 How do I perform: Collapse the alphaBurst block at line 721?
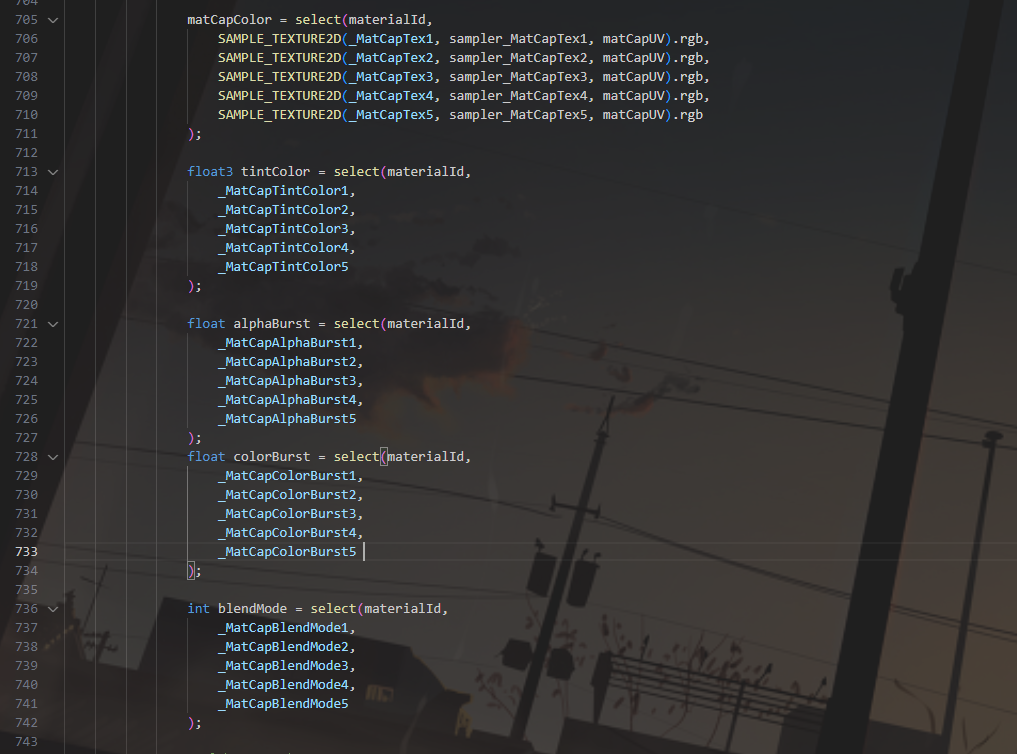coord(53,324)
